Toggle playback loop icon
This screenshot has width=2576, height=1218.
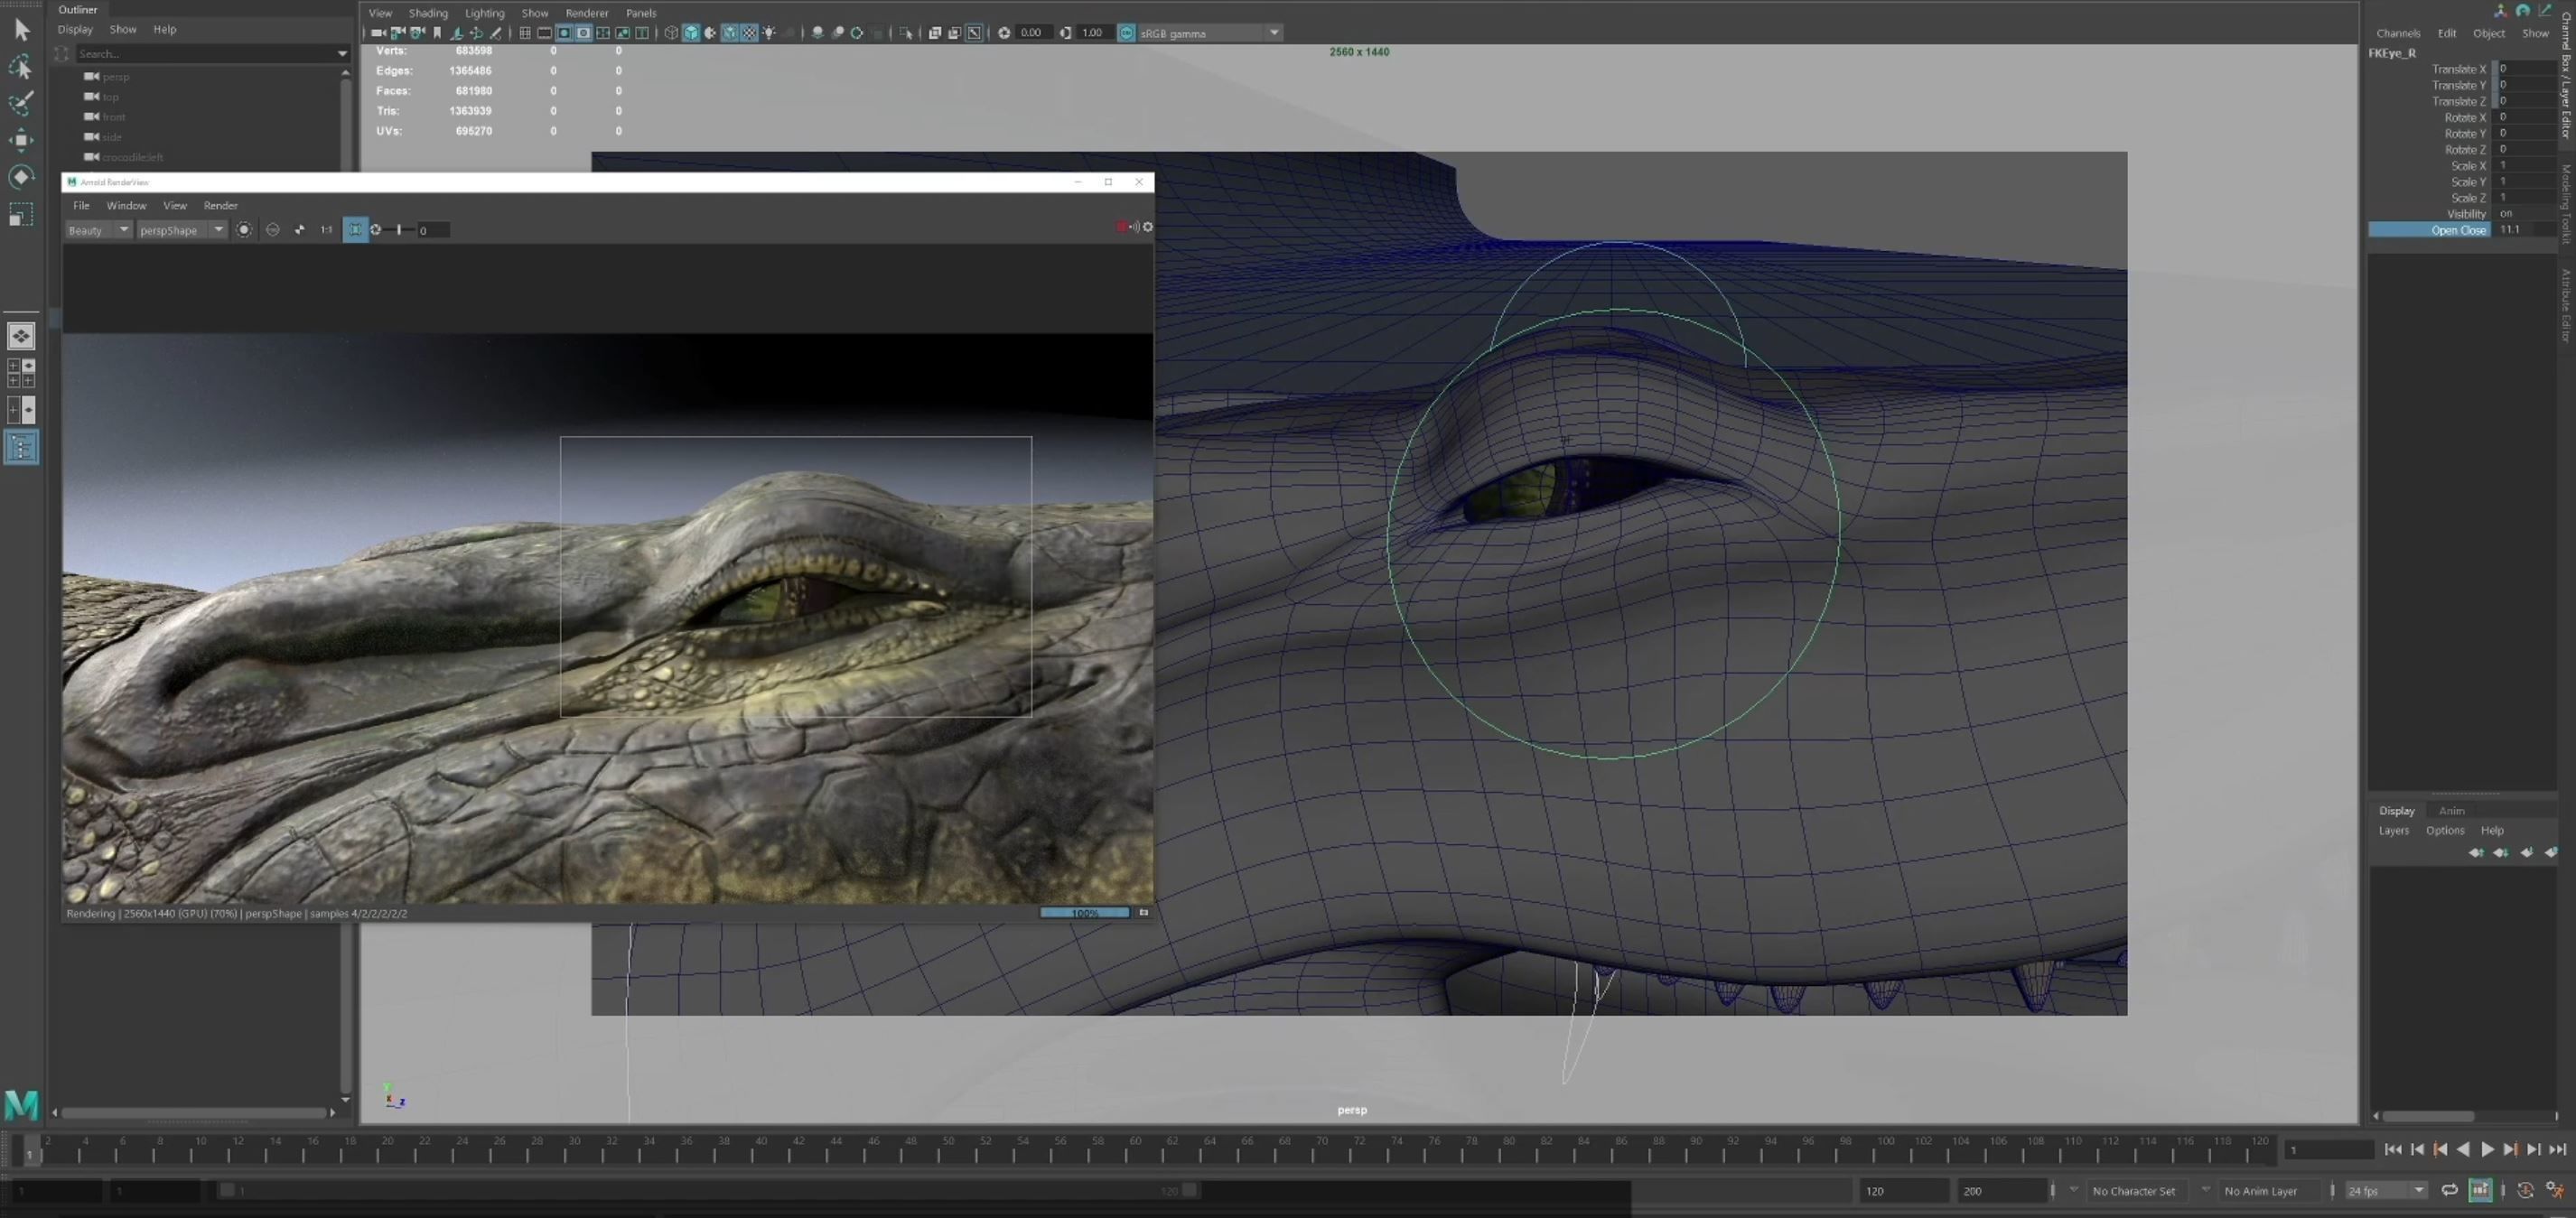click(2449, 1190)
